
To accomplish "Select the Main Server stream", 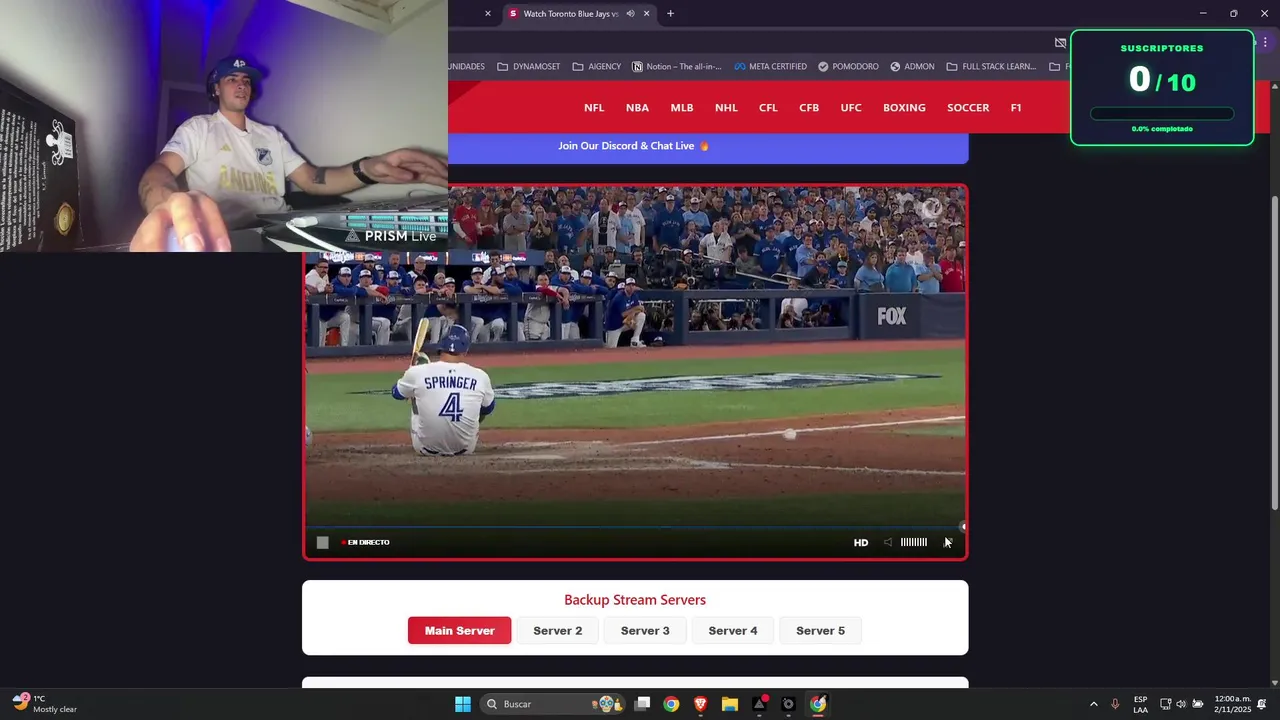I will point(459,631).
